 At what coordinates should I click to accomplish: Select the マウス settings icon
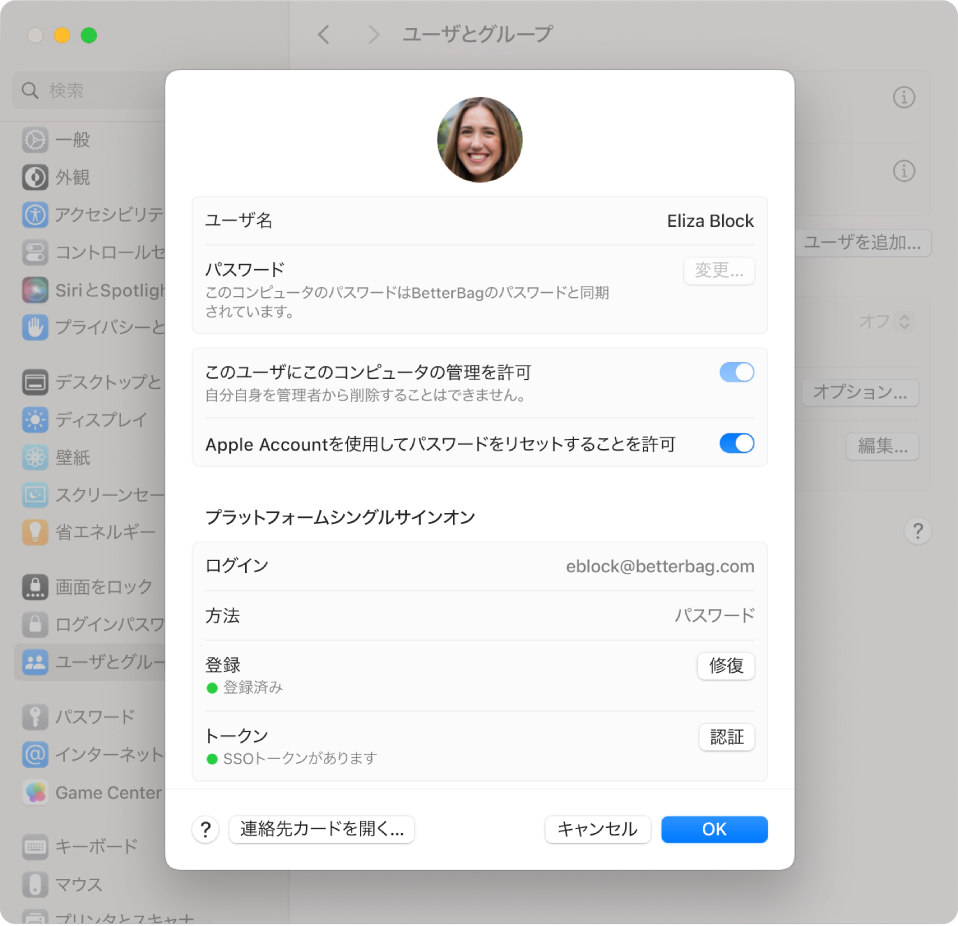pos(33,884)
